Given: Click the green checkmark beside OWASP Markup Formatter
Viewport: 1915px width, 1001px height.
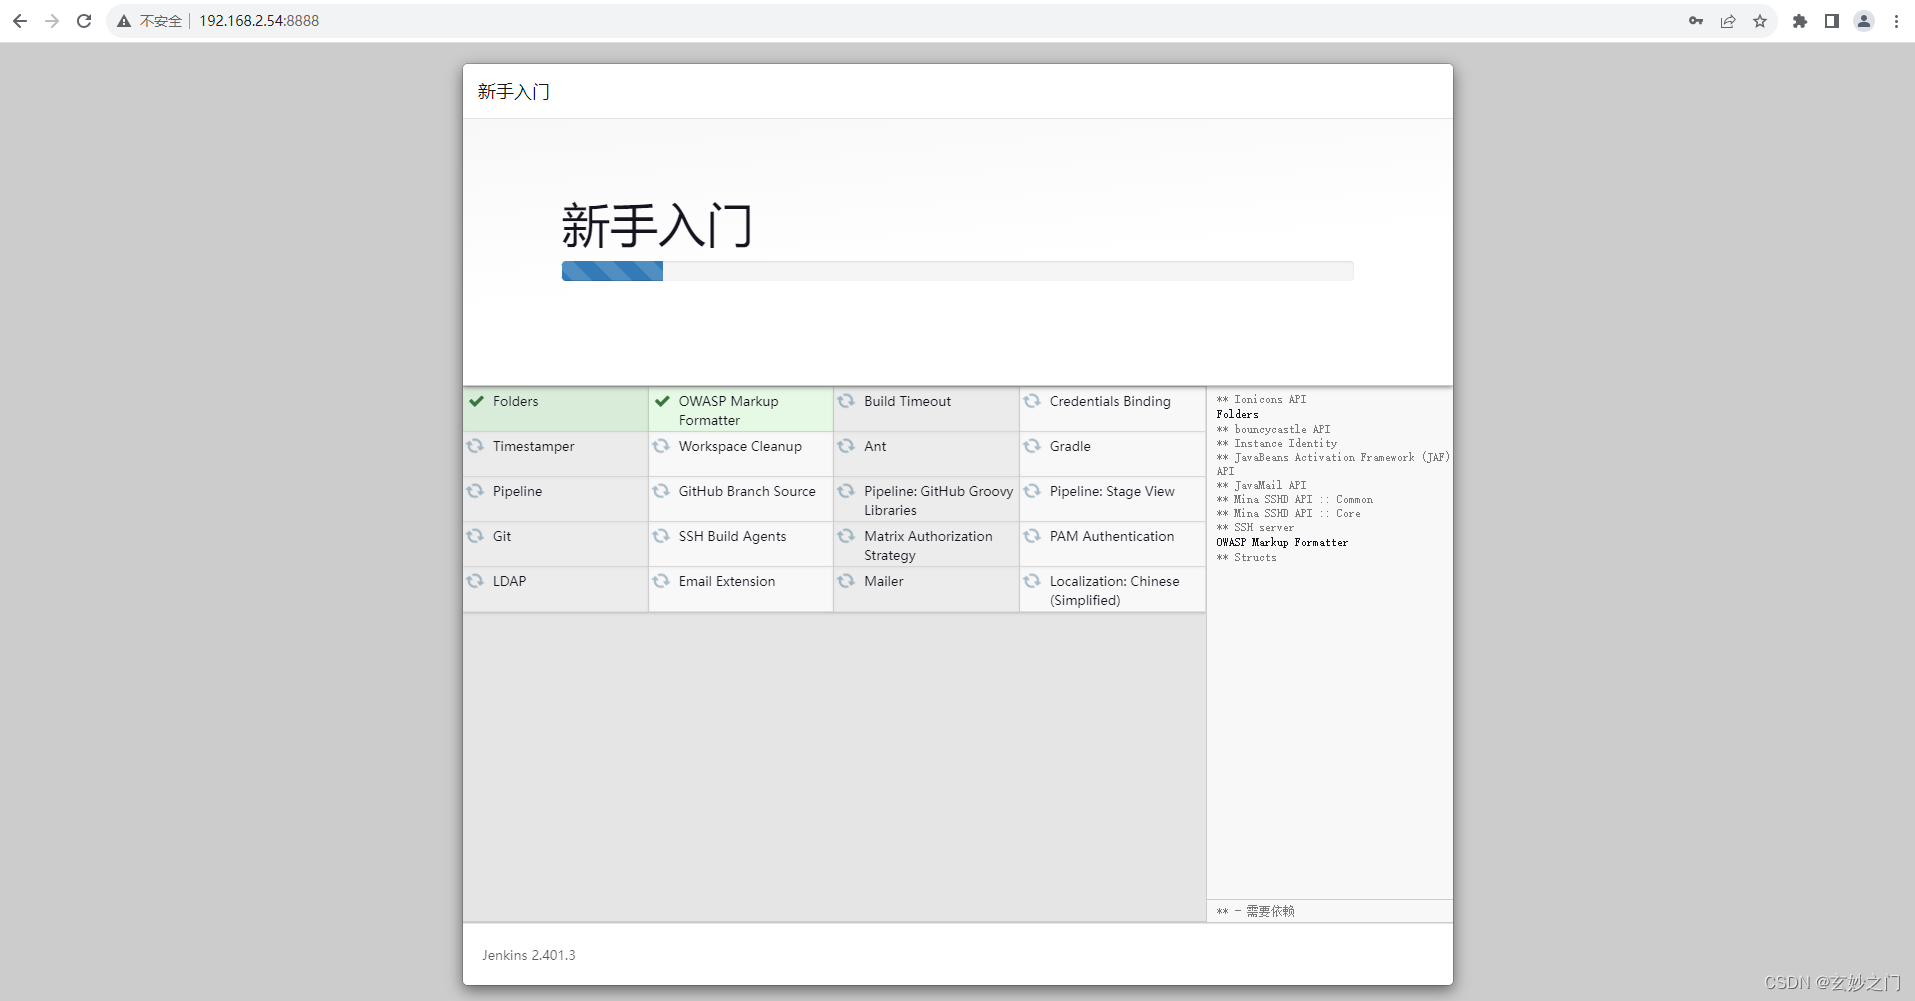Looking at the screenshot, I should tap(662, 401).
